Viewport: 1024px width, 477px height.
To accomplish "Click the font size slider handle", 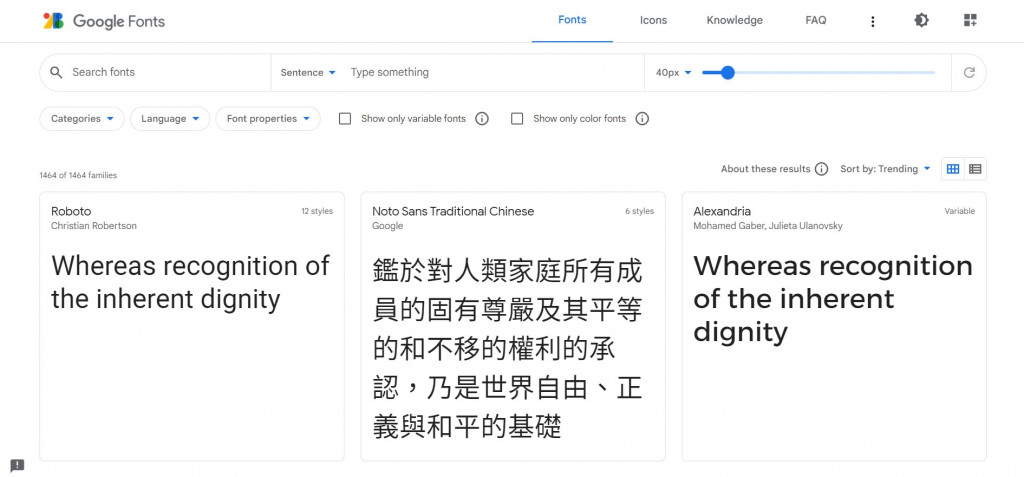I will [x=728, y=73].
